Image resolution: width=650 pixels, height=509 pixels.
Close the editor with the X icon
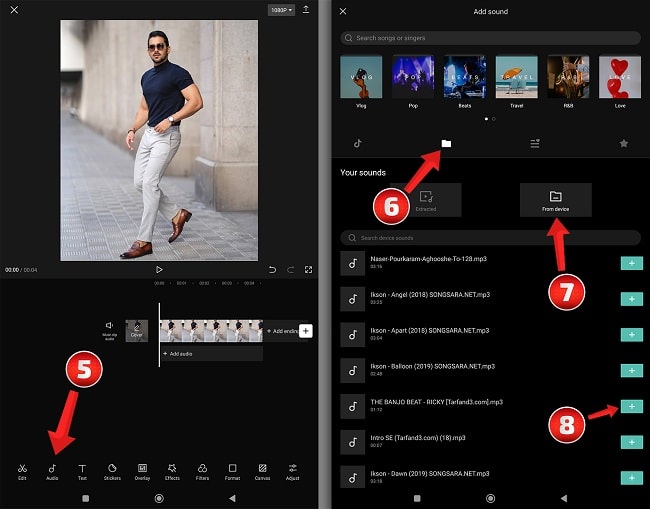[14, 10]
